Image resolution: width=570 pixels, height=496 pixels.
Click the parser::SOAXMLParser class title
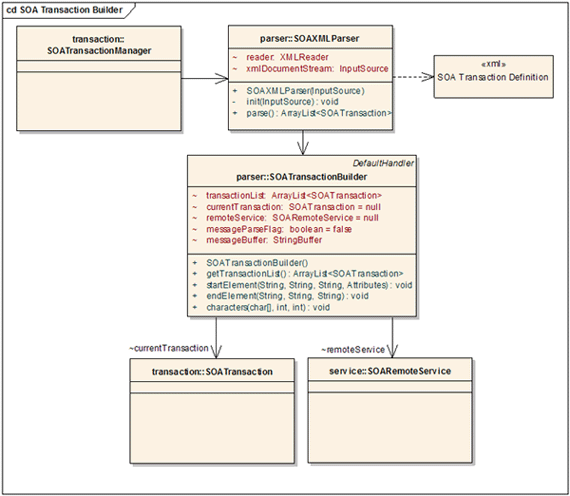point(309,38)
